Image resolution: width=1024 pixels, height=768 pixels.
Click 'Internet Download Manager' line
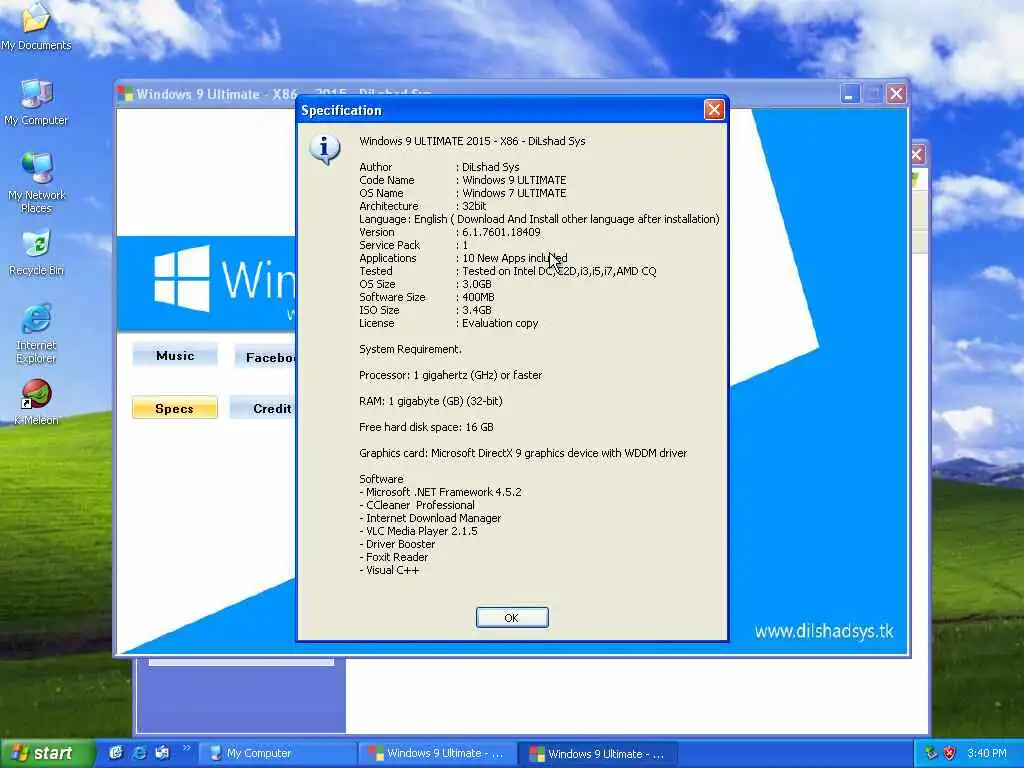tap(430, 518)
